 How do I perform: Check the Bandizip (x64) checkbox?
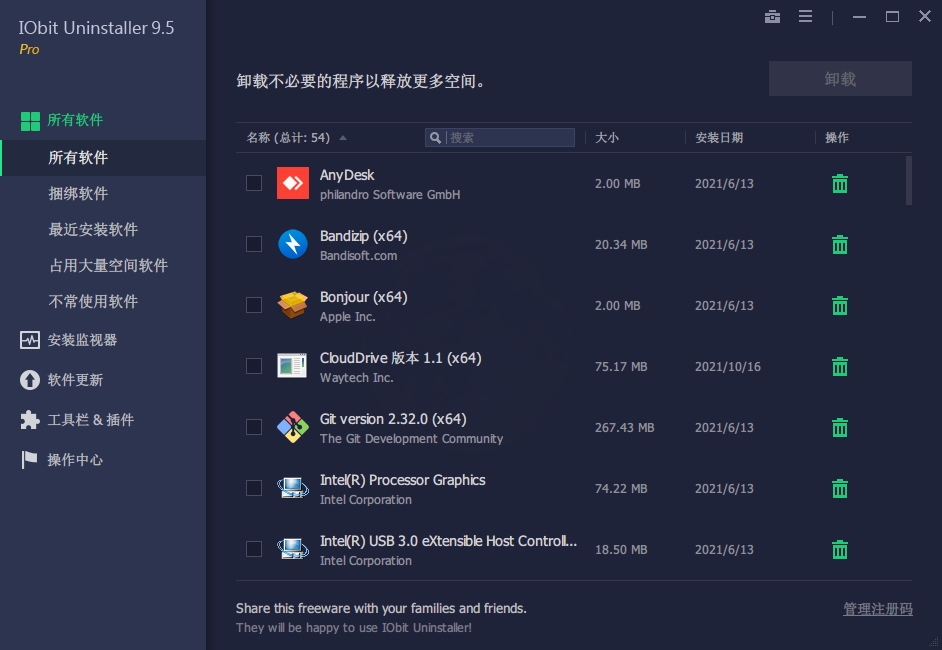pyautogui.click(x=254, y=244)
